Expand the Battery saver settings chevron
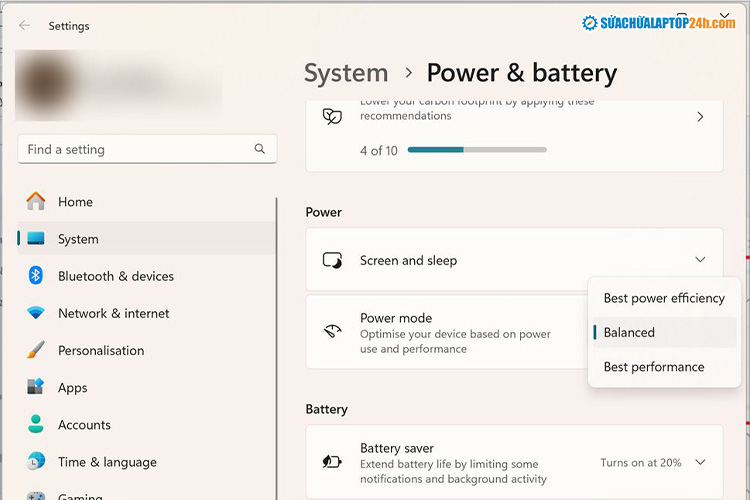 [x=700, y=462]
